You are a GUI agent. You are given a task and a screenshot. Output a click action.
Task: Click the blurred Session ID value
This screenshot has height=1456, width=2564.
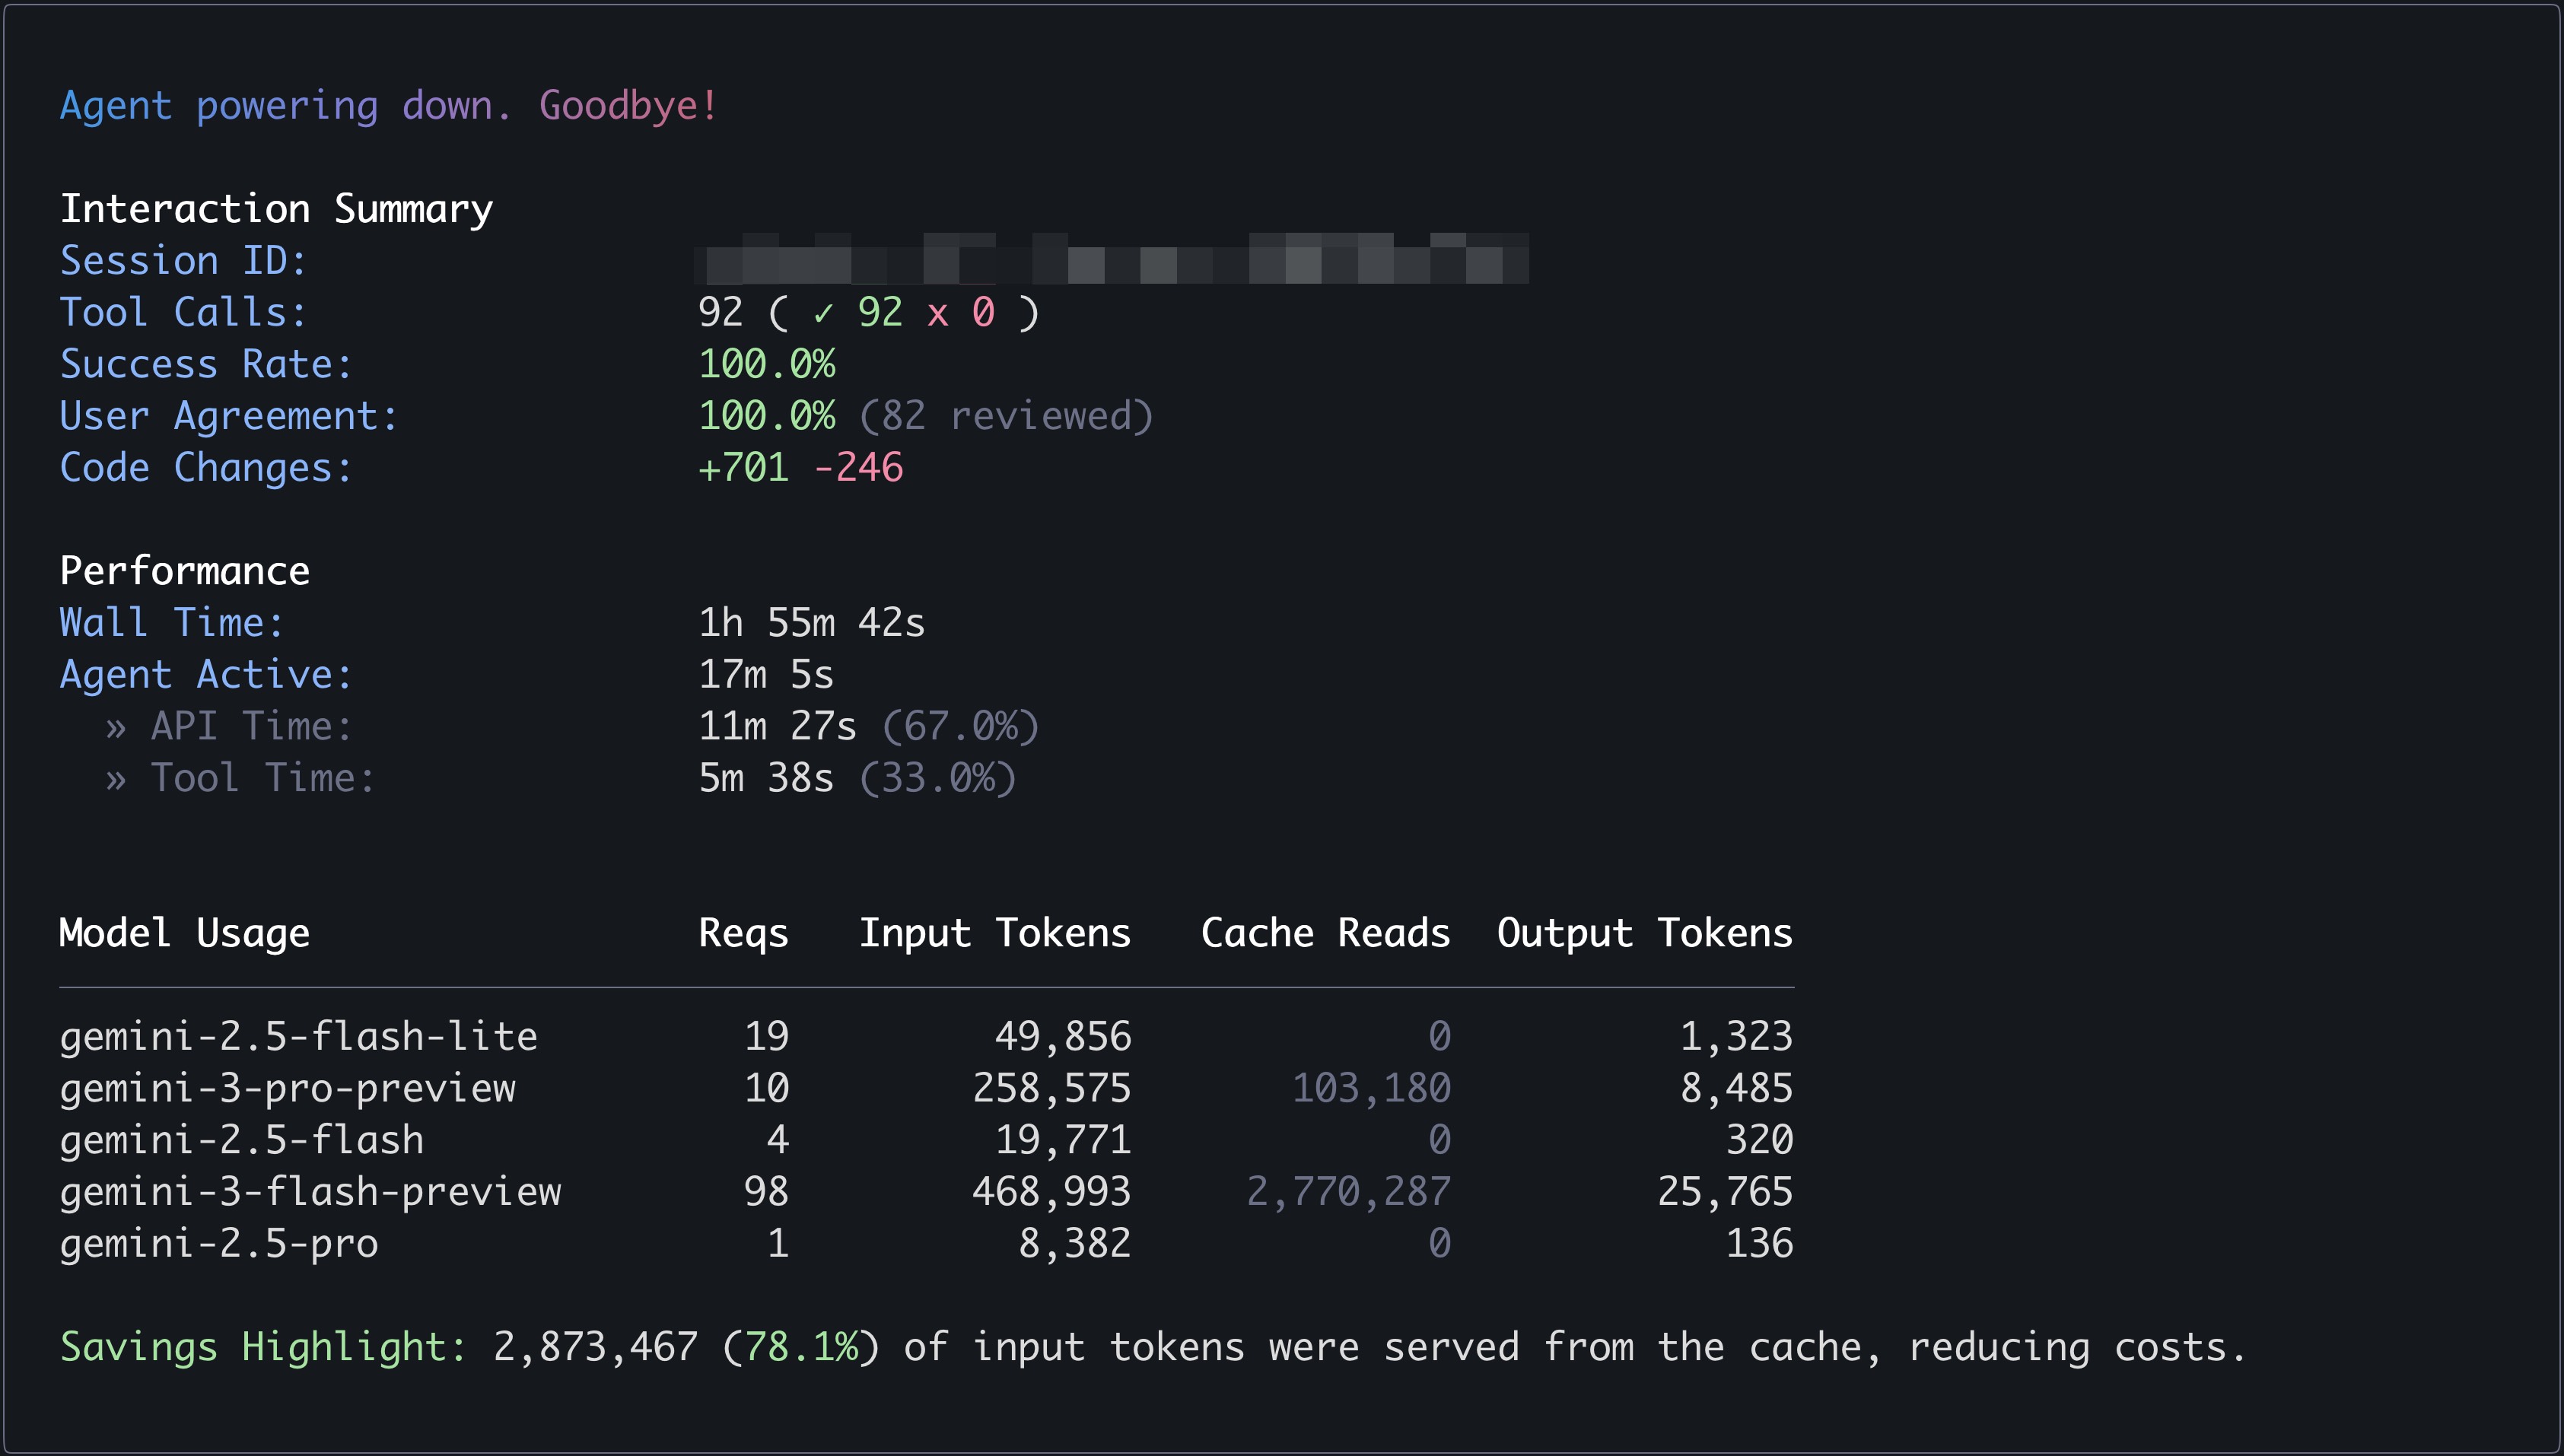tap(1111, 260)
